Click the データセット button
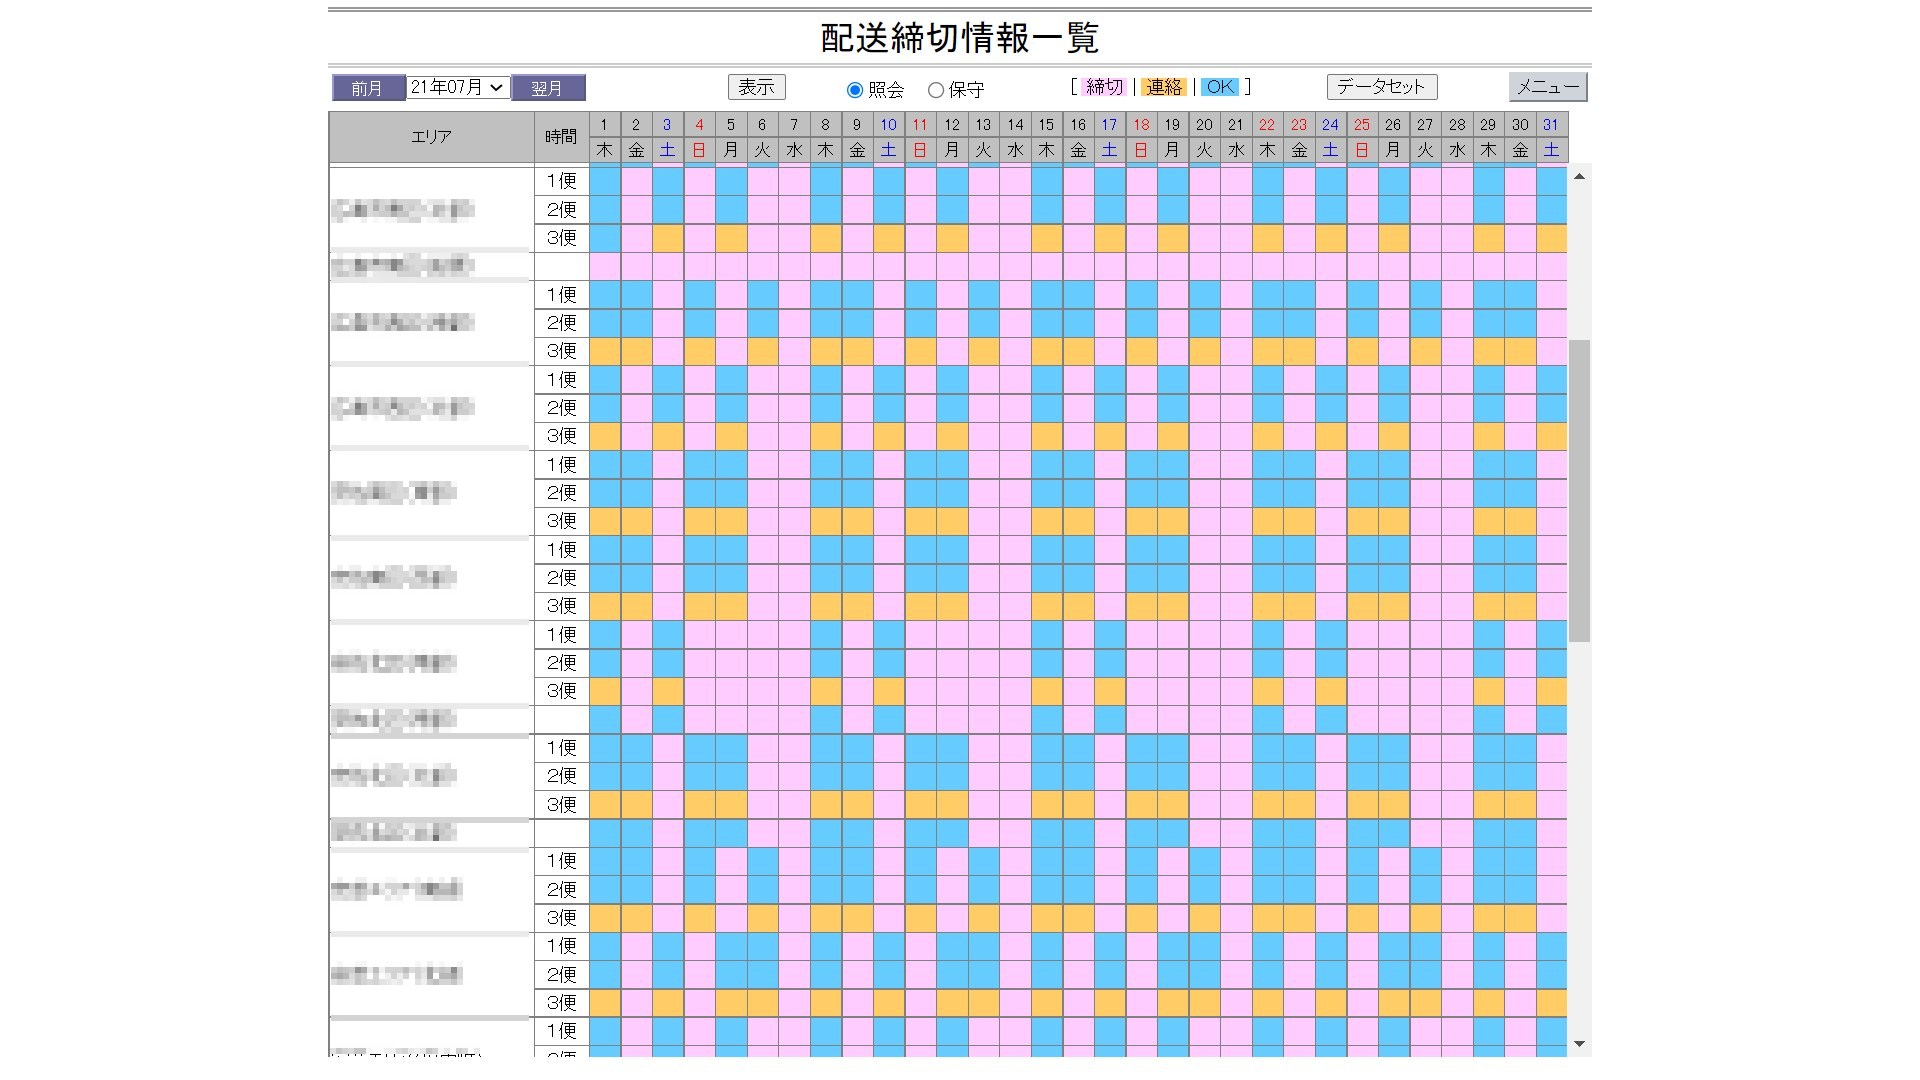The height and width of the screenshot is (1080, 1920). [x=1382, y=87]
